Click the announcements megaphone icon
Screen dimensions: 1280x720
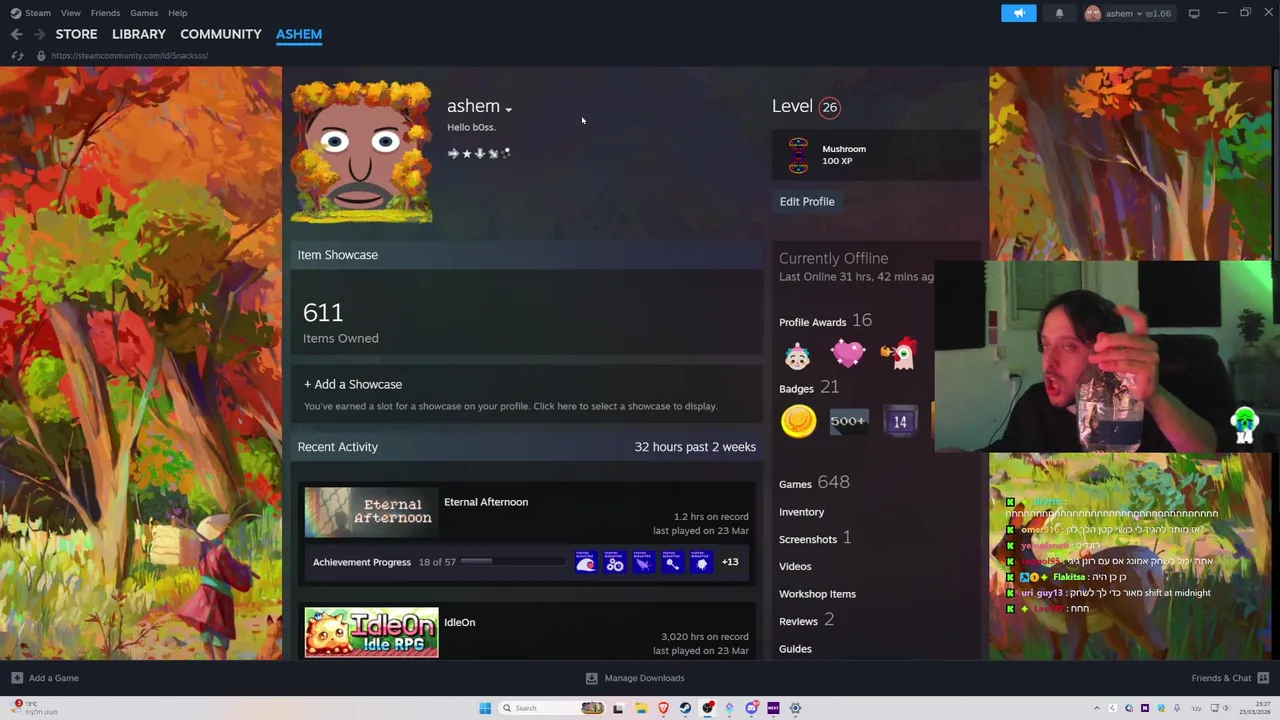point(1019,13)
